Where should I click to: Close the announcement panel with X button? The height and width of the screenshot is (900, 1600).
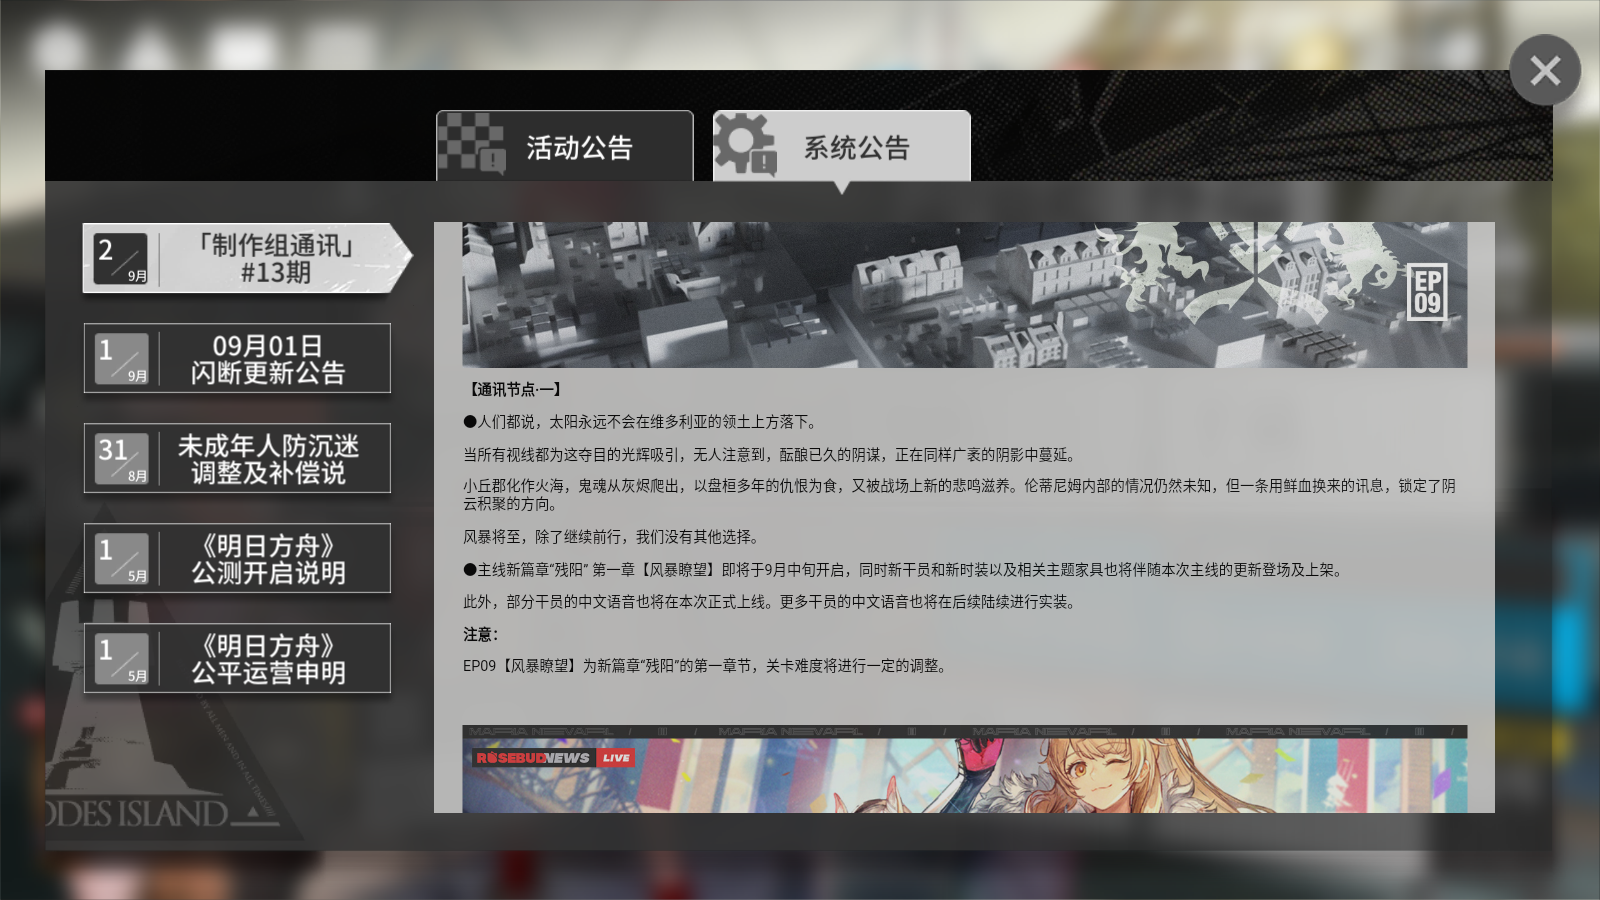[x=1545, y=70]
